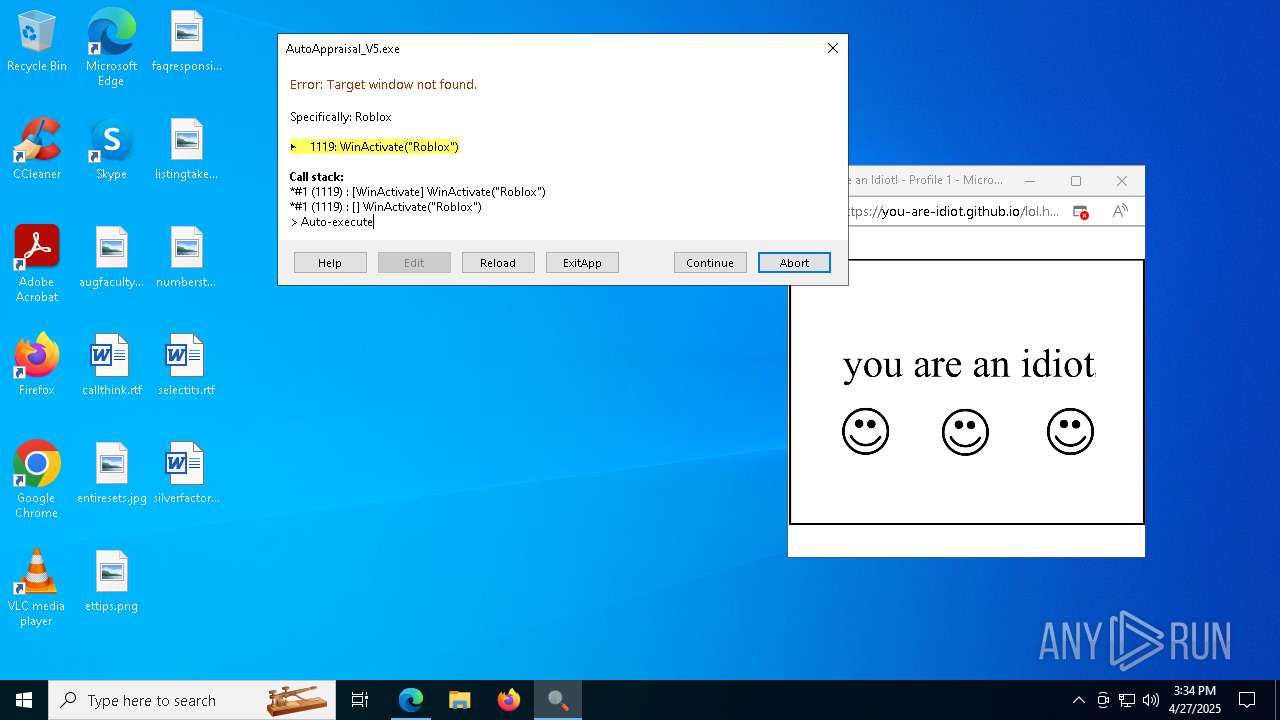Select the listingtake... file icon
Screen dimensions: 1280x720
coord(187,150)
